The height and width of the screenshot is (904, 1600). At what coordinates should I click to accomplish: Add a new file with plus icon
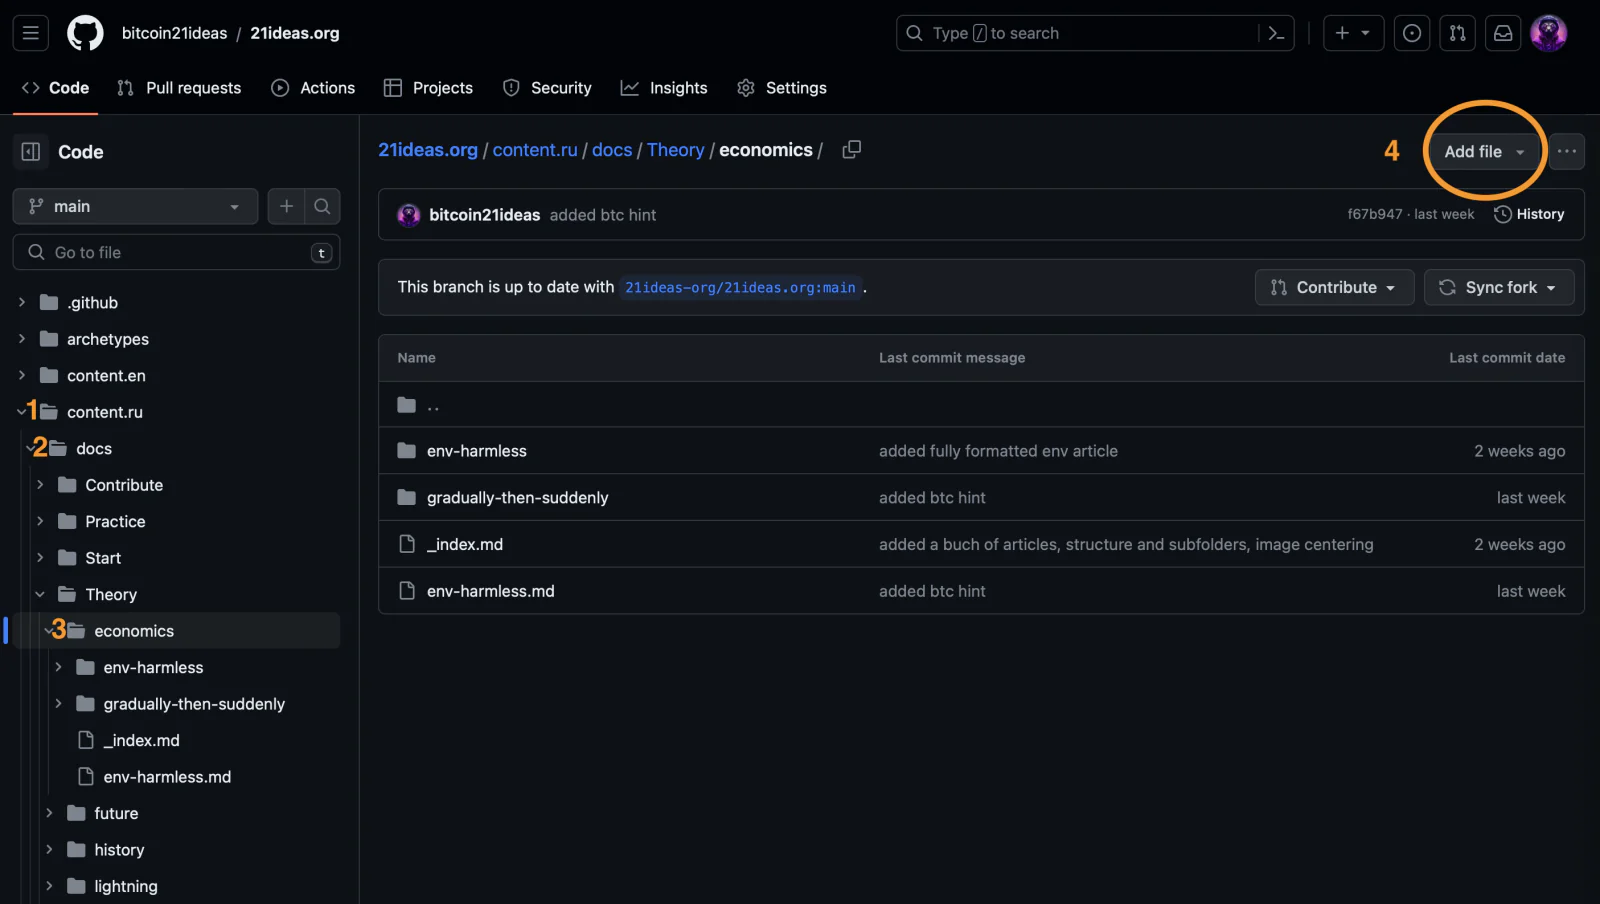[286, 206]
